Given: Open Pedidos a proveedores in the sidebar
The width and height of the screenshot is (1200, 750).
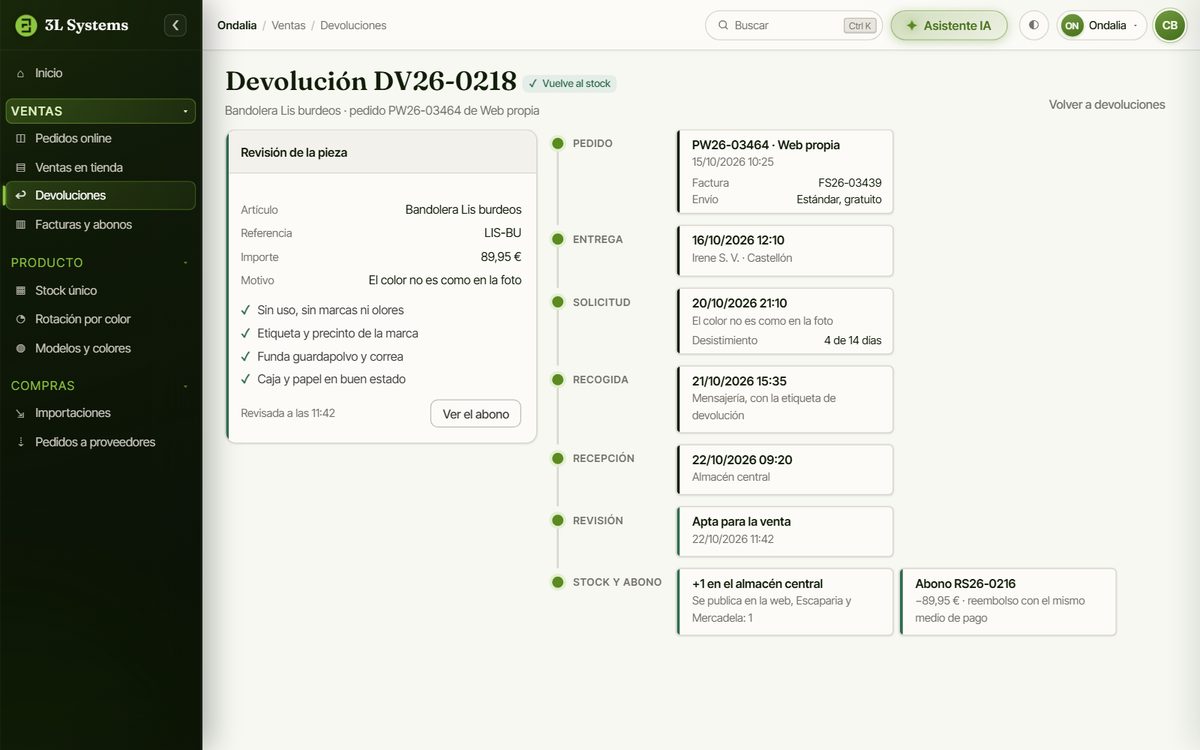Looking at the screenshot, I should (100, 442).
